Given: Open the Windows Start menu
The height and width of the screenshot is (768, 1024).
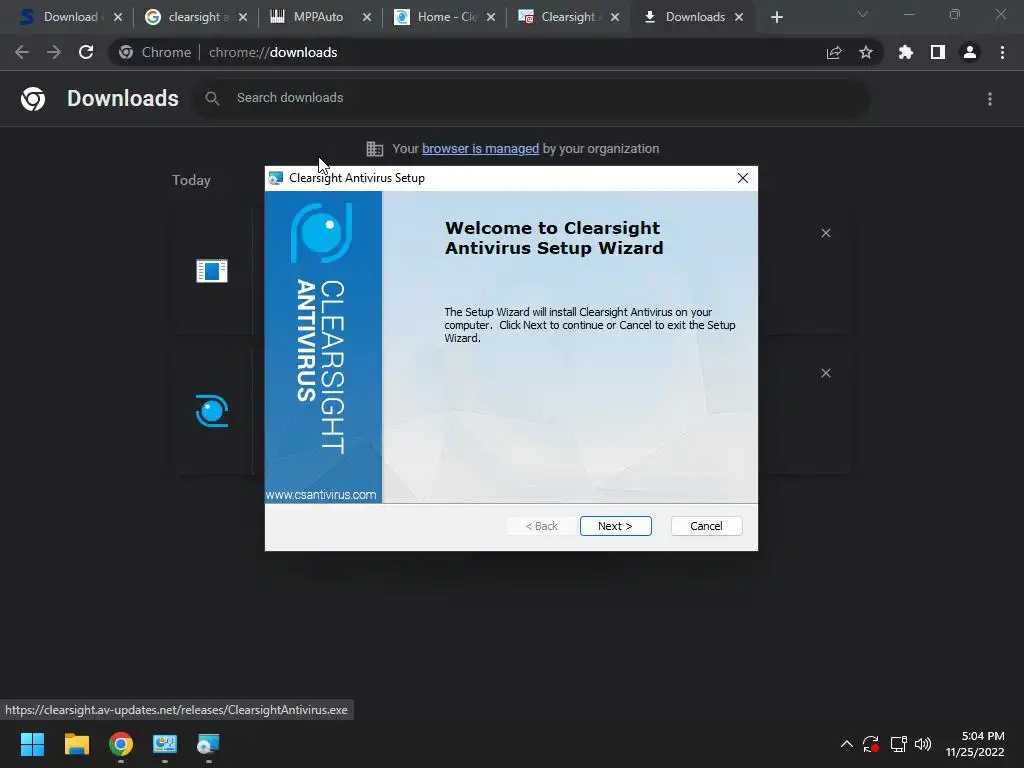Looking at the screenshot, I should (x=32, y=744).
